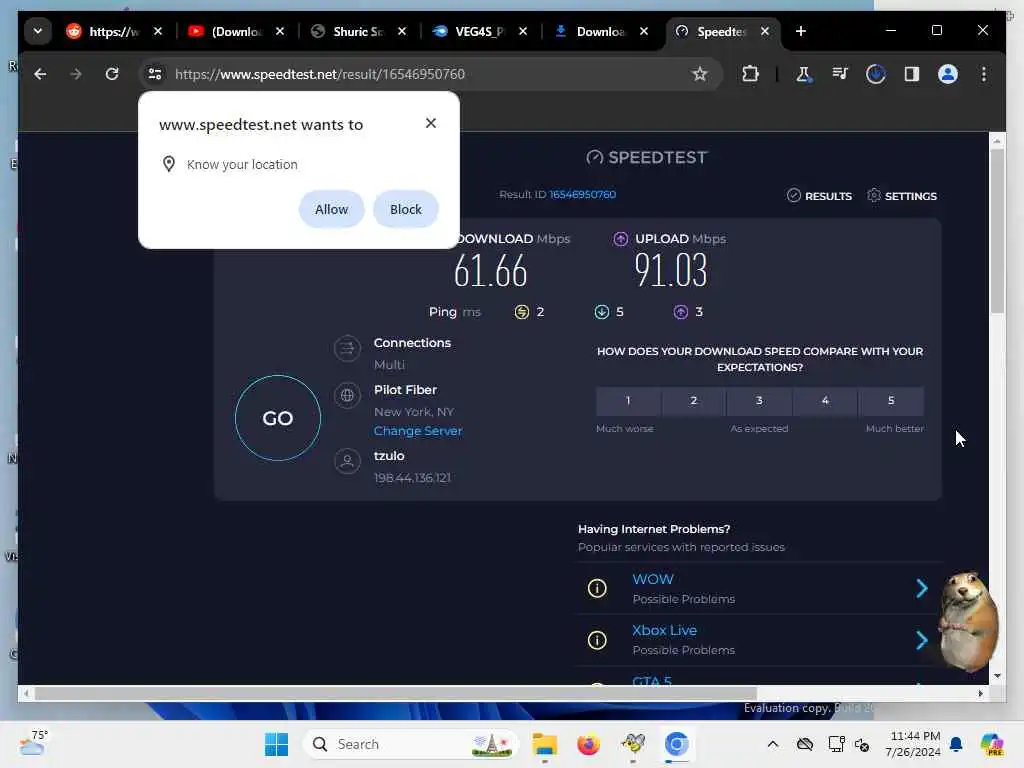Screen dimensions: 1024x768
Task: Open the Chrome three-dot menu
Action: (x=984, y=74)
